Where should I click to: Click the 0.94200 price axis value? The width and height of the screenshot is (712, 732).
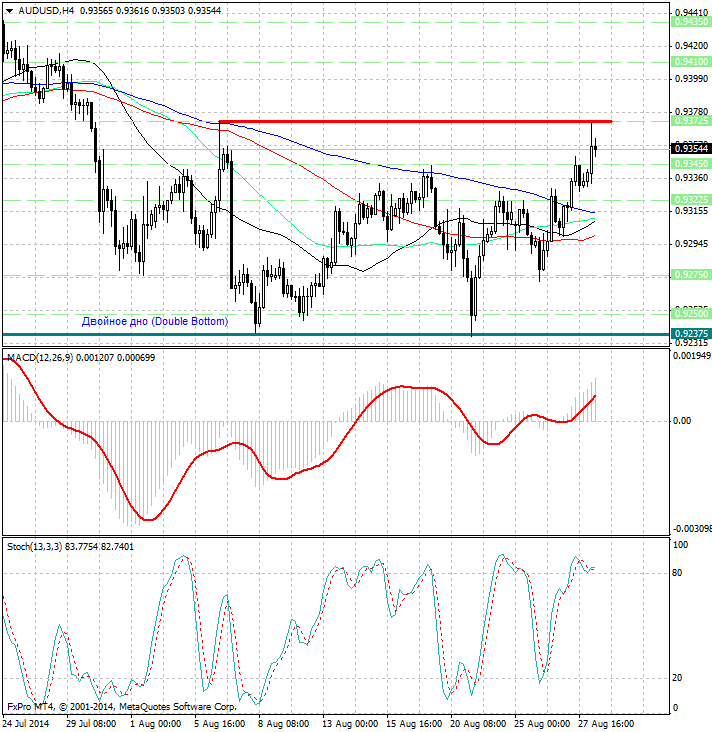691,46
